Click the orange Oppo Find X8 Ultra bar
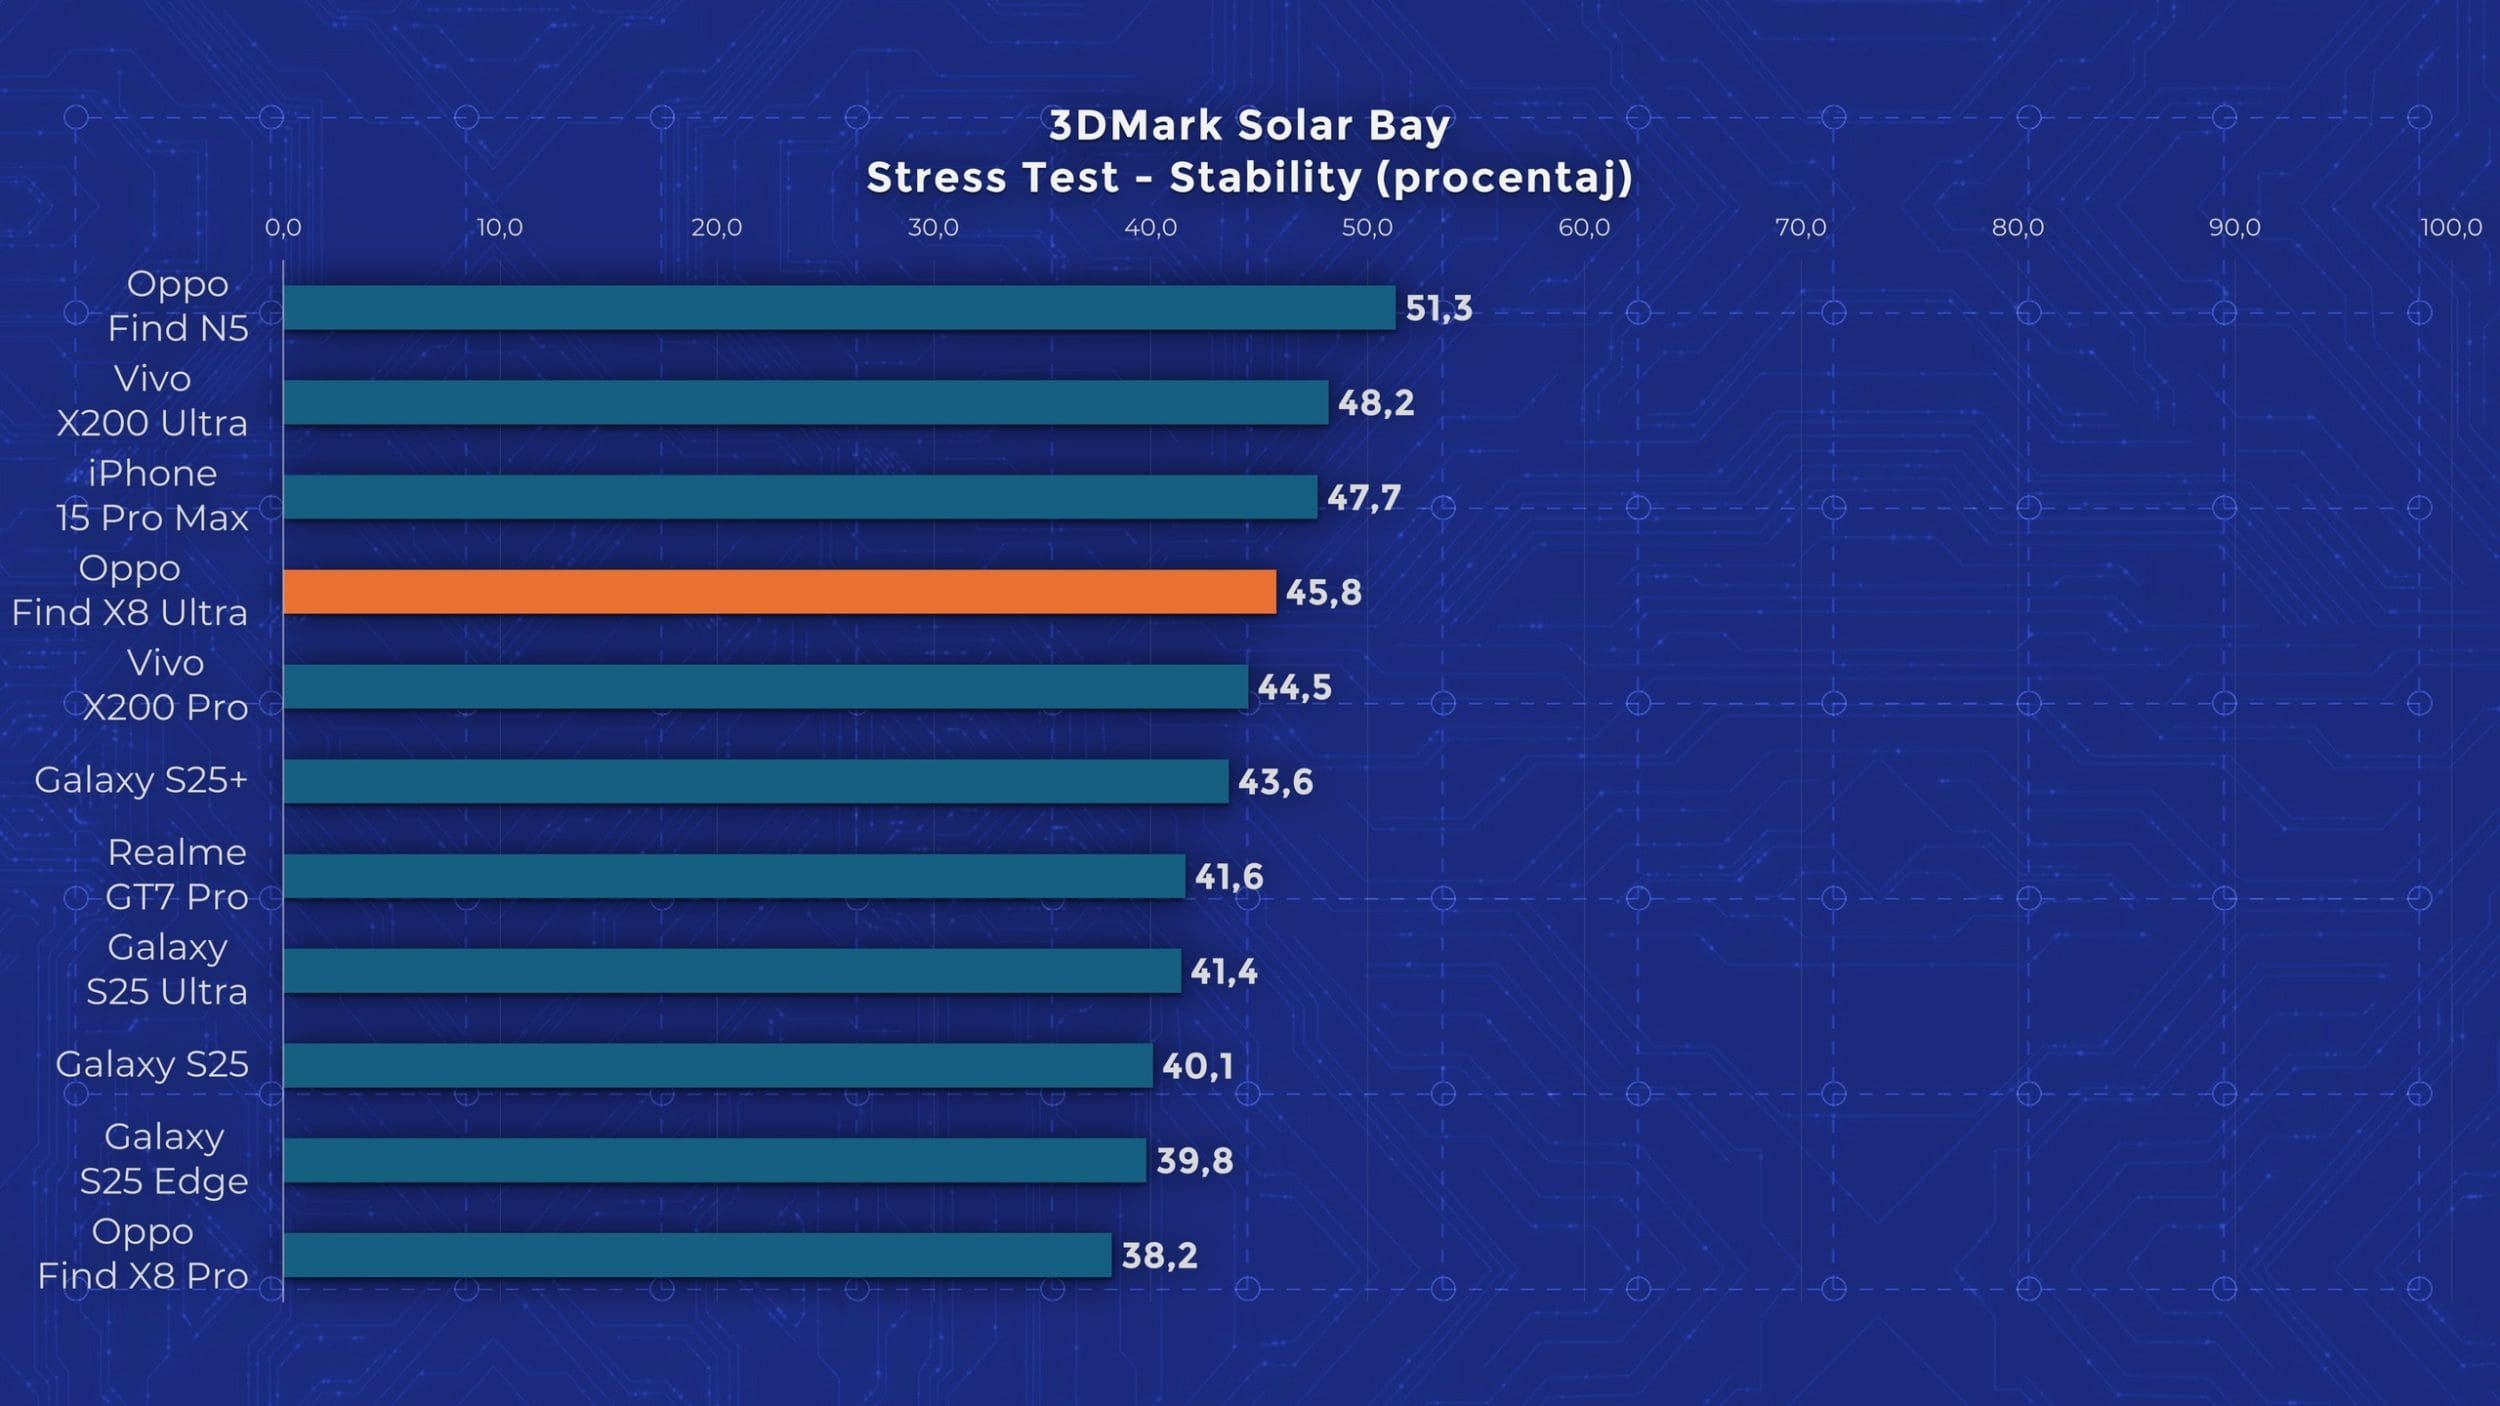Screen dimensions: 2500x1406 click(779, 592)
